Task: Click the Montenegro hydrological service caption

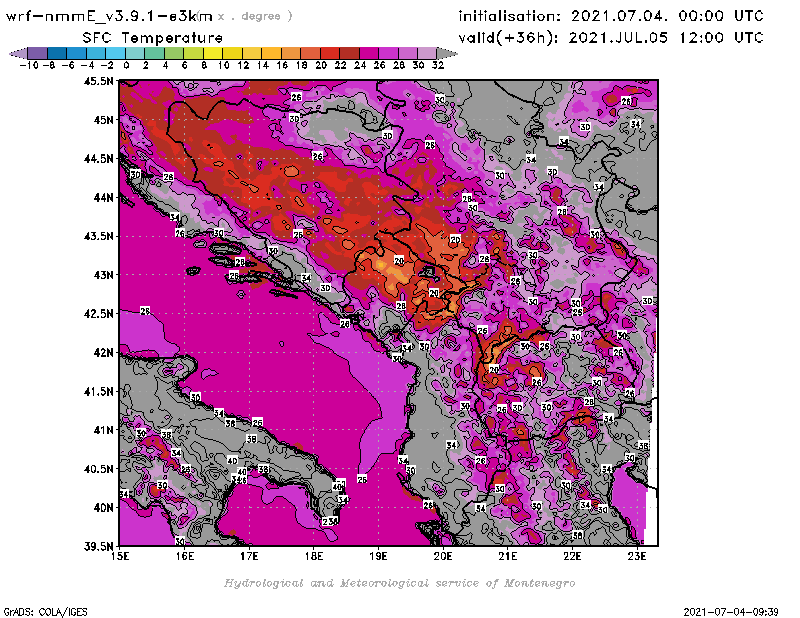Action: (x=399, y=583)
